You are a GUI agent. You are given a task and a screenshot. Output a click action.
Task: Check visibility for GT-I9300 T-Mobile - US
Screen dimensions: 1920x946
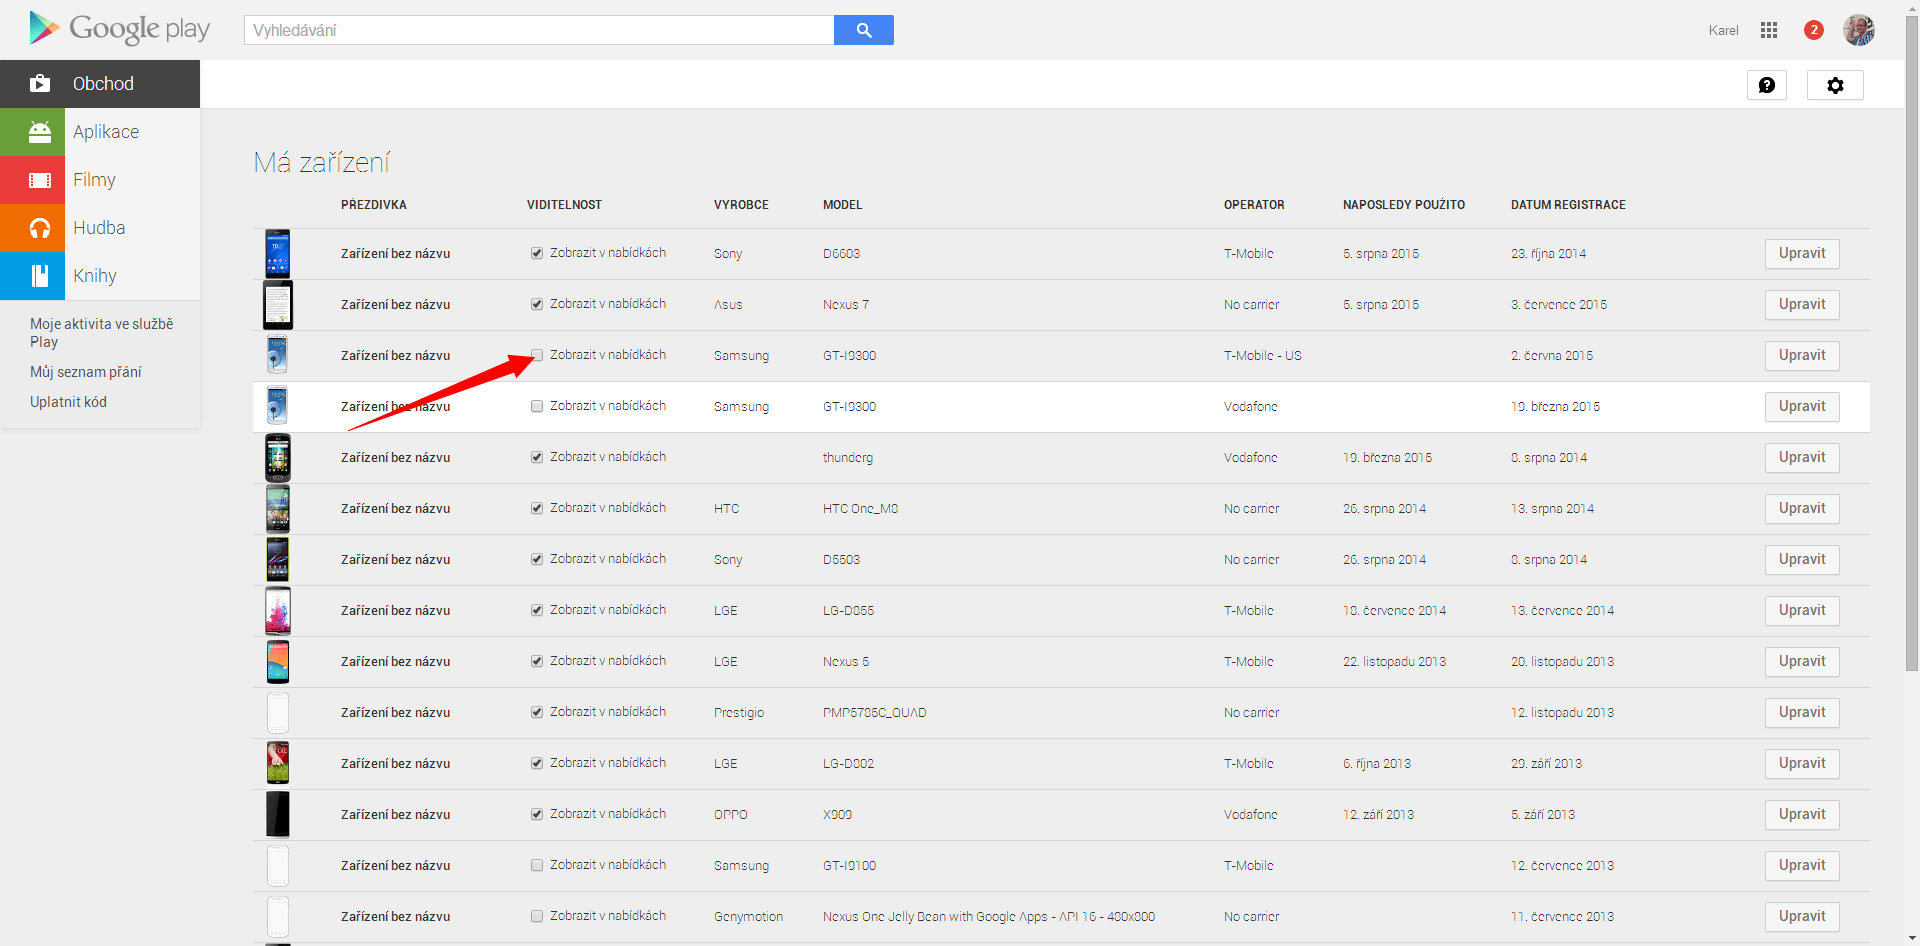537,356
